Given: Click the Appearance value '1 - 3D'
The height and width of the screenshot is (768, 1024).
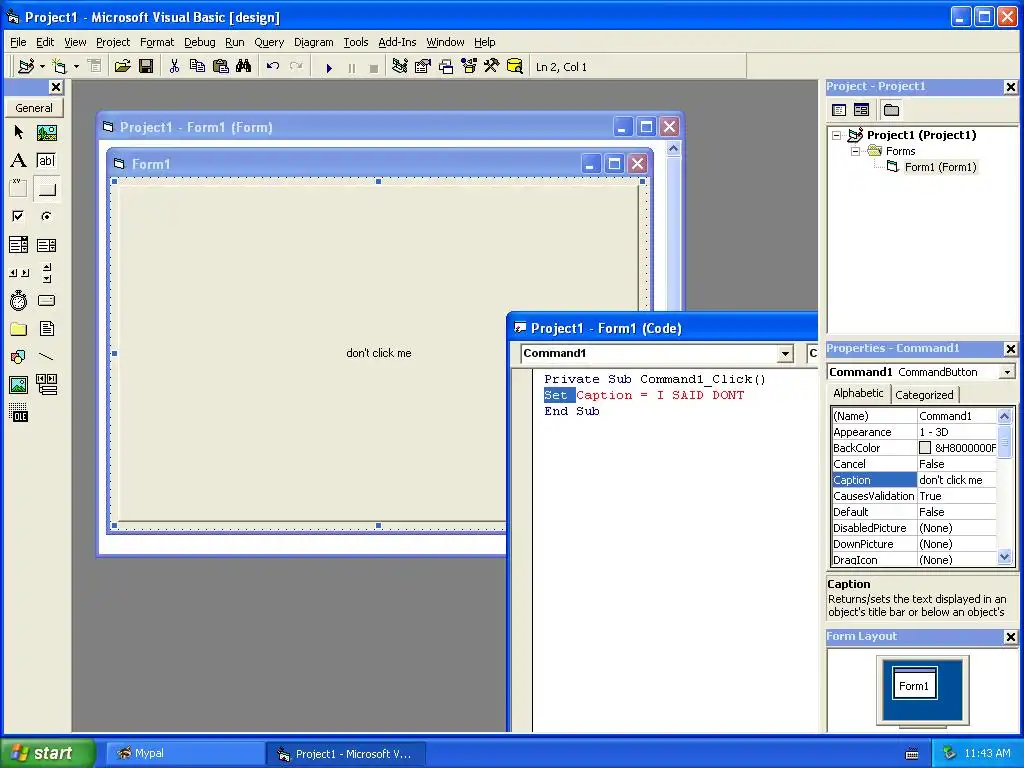Looking at the screenshot, I should [x=934, y=432].
